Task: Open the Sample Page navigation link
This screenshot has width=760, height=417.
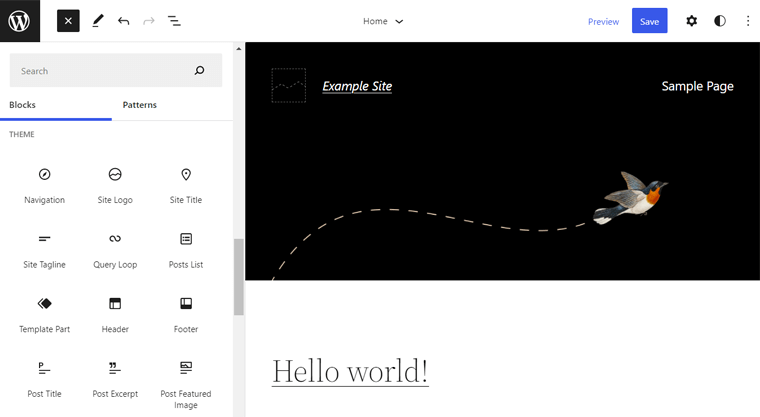Action: [697, 86]
